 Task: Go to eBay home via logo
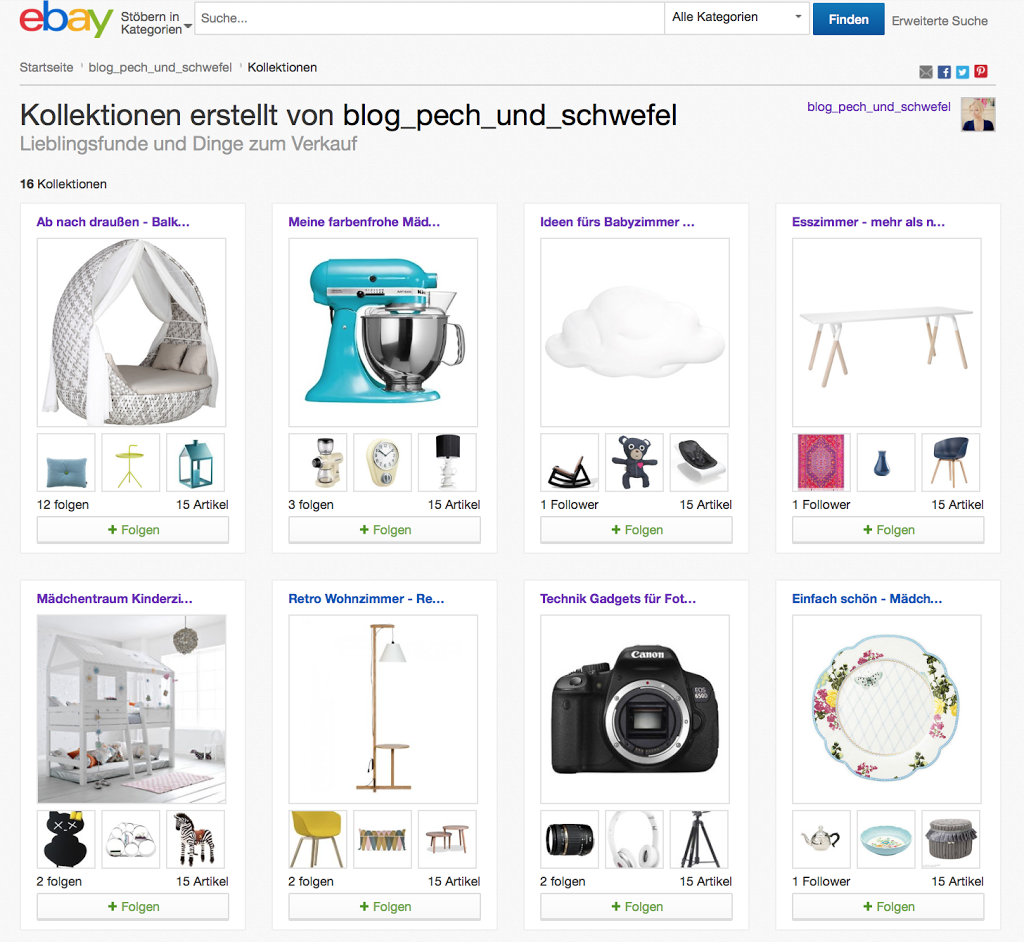66,19
